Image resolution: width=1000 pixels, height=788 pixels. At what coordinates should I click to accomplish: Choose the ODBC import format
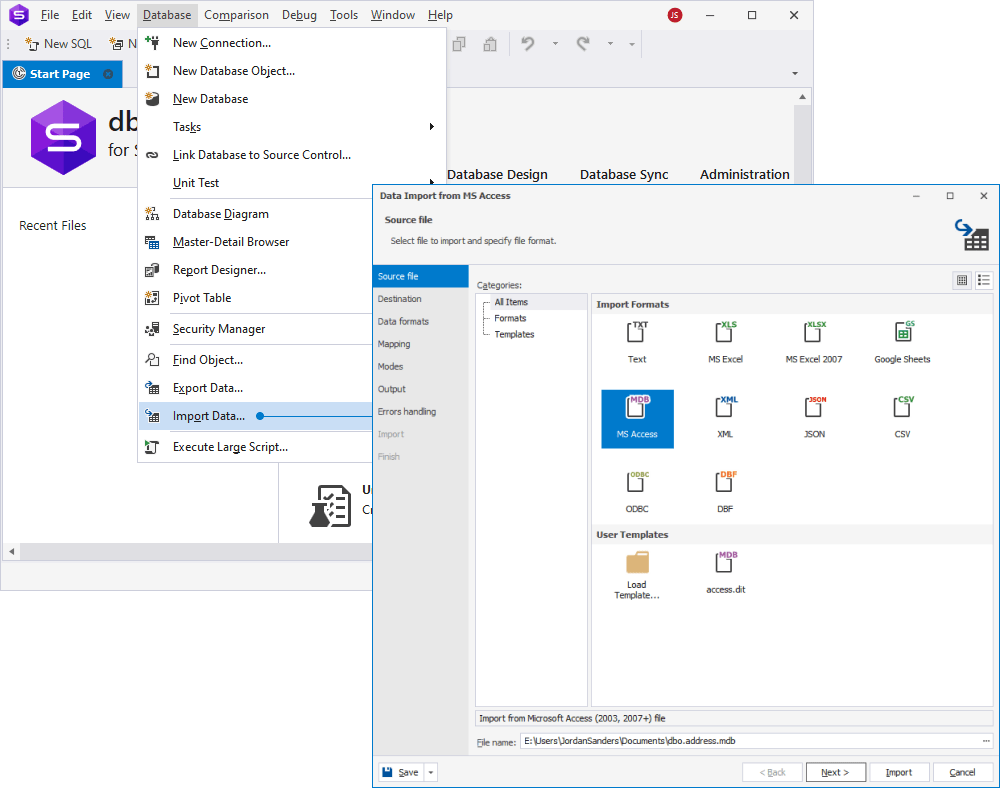(x=637, y=492)
